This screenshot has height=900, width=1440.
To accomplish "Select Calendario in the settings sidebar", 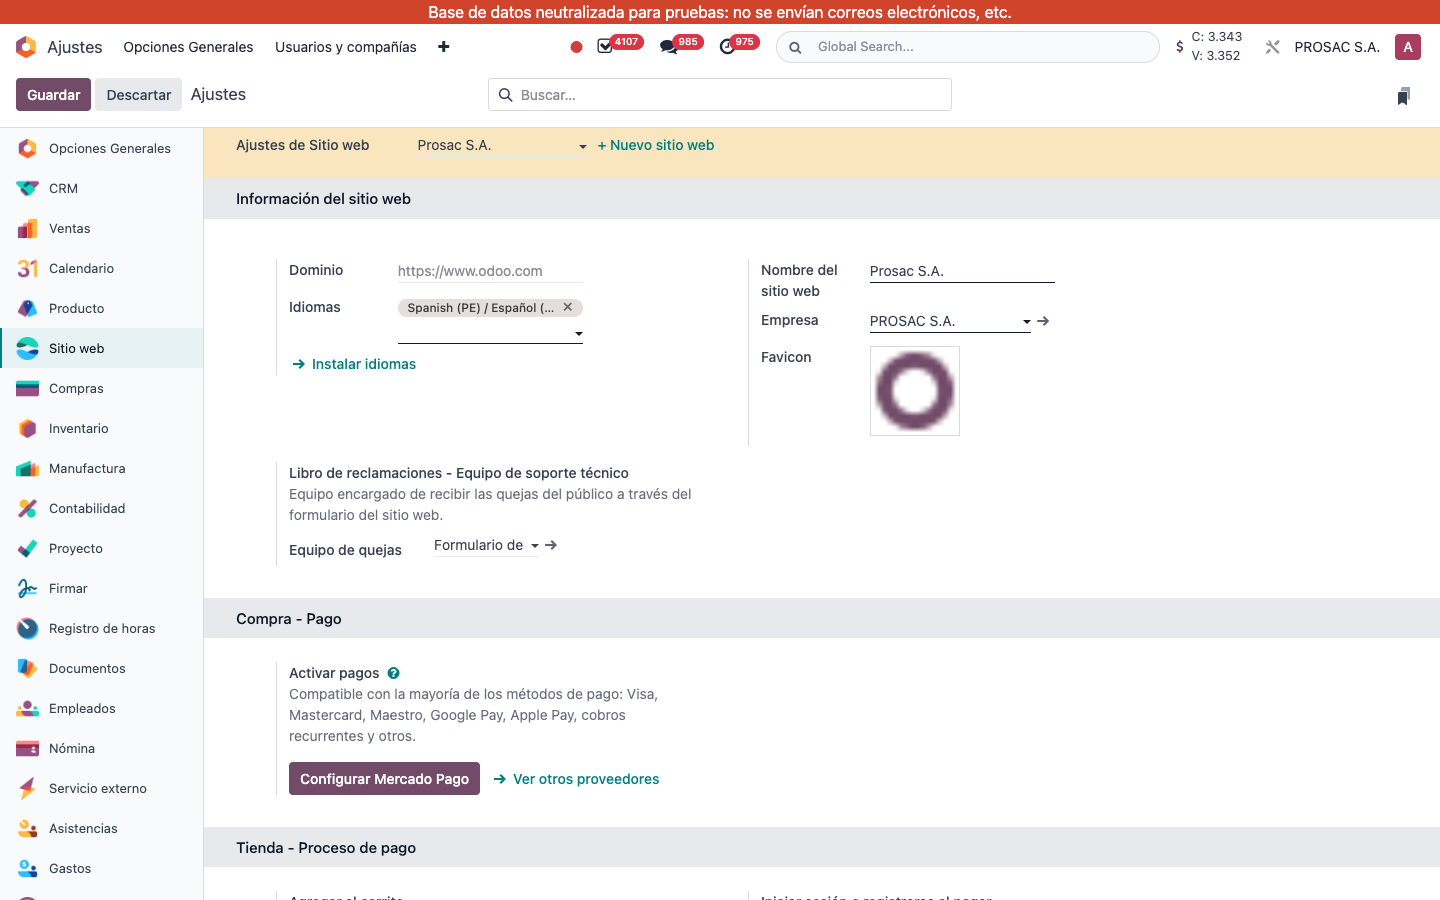I will point(102,268).
